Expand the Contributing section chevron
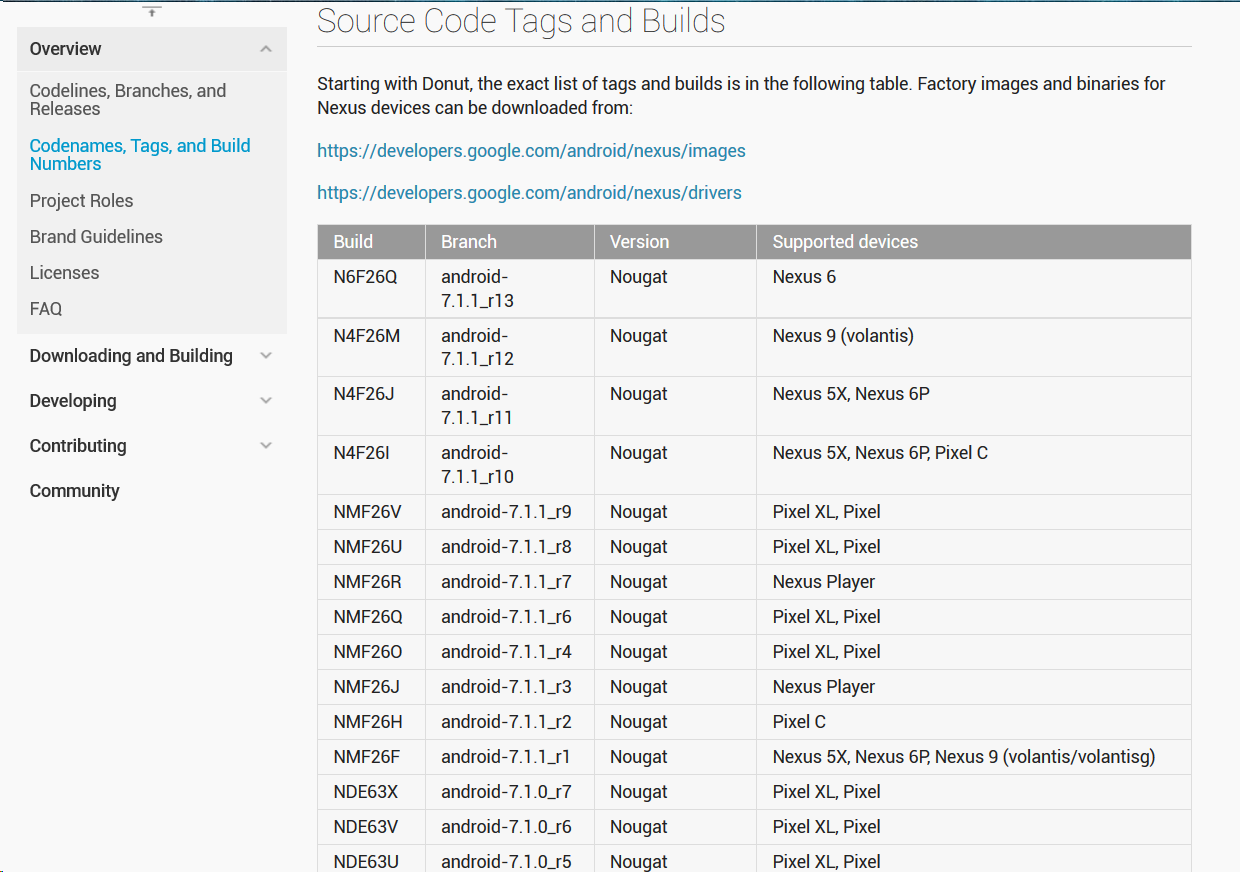 click(x=265, y=446)
